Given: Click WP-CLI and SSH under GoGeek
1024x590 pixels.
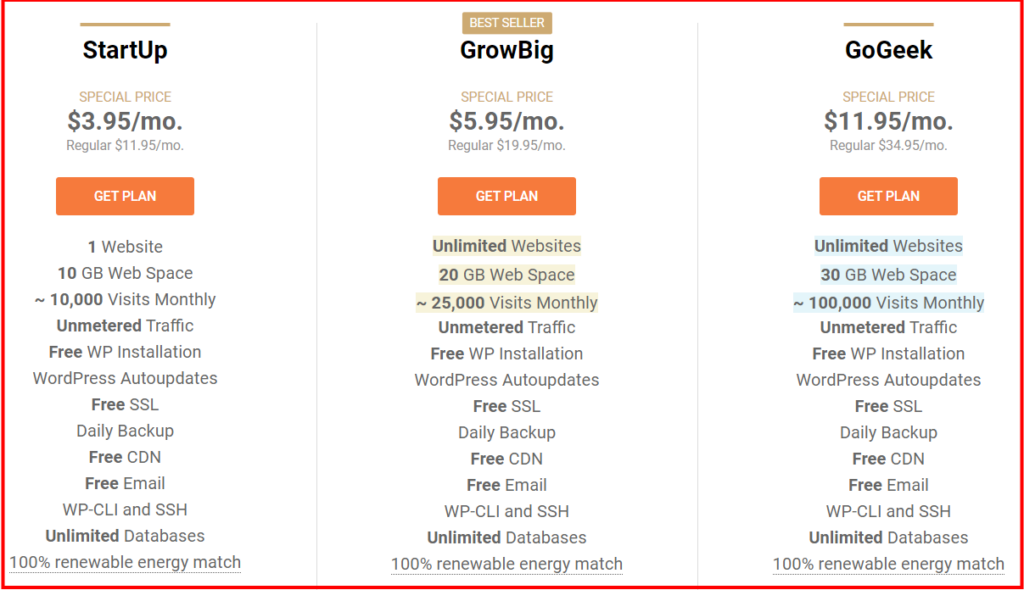Looking at the screenshot, I should pos(888,510).
